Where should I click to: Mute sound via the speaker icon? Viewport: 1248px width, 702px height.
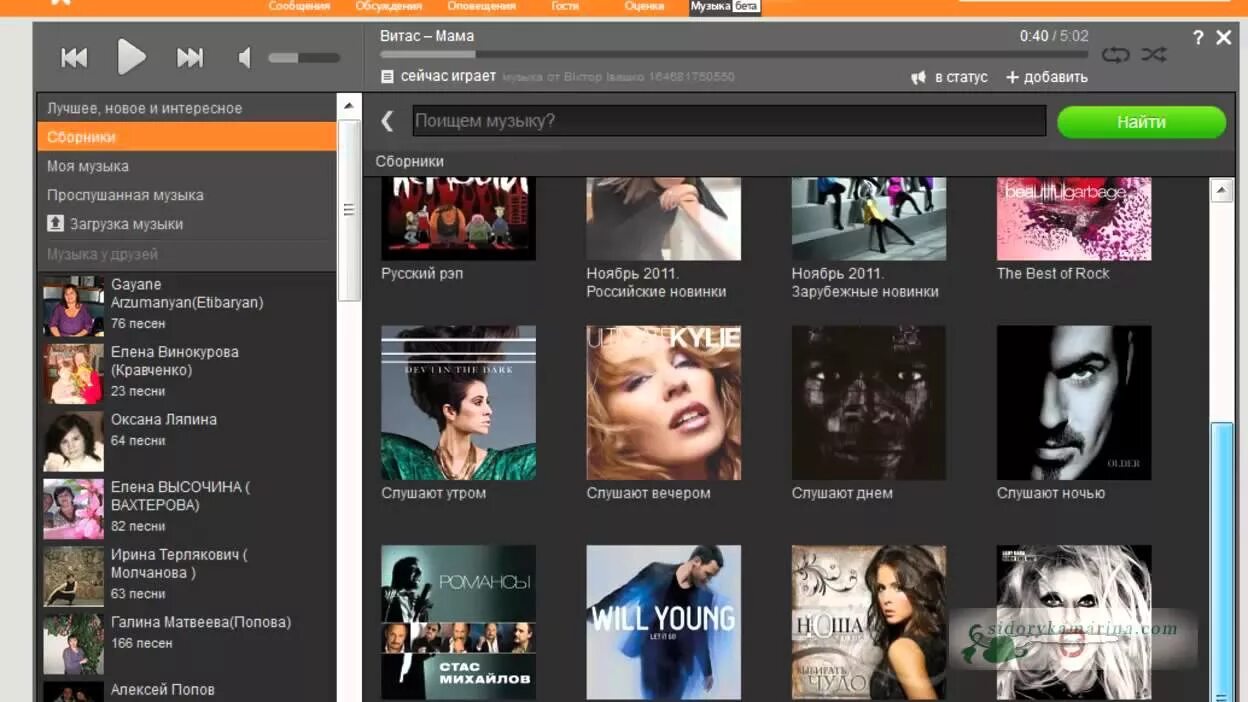click(x=244, y=58)
